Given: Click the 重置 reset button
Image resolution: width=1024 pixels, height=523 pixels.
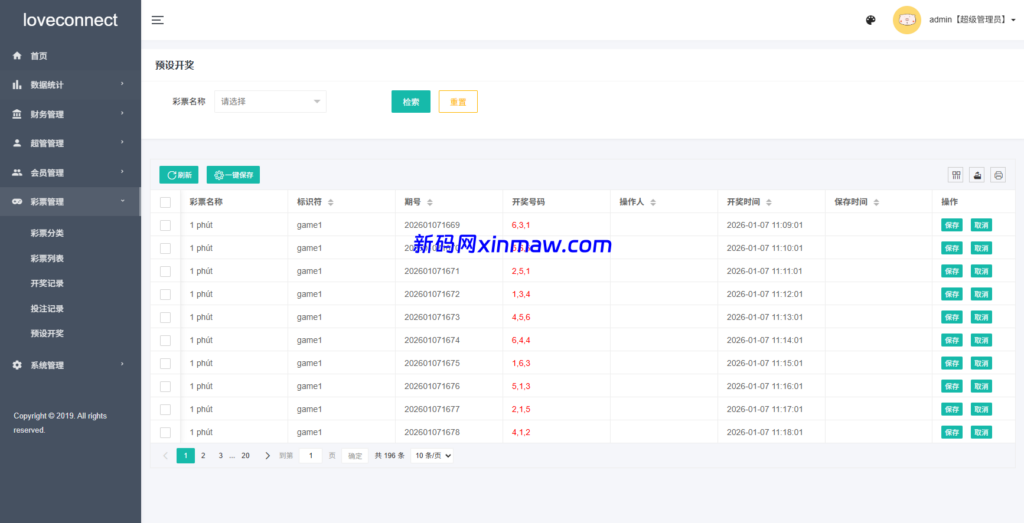Looking at the screenshot, I should [458, 101].
